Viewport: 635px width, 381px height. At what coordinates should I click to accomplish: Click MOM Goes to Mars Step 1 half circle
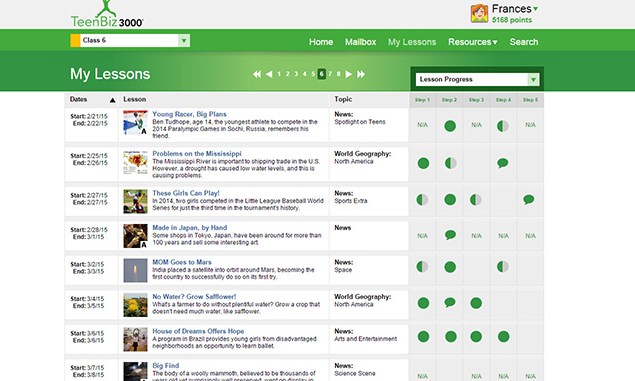pos(422,266)
